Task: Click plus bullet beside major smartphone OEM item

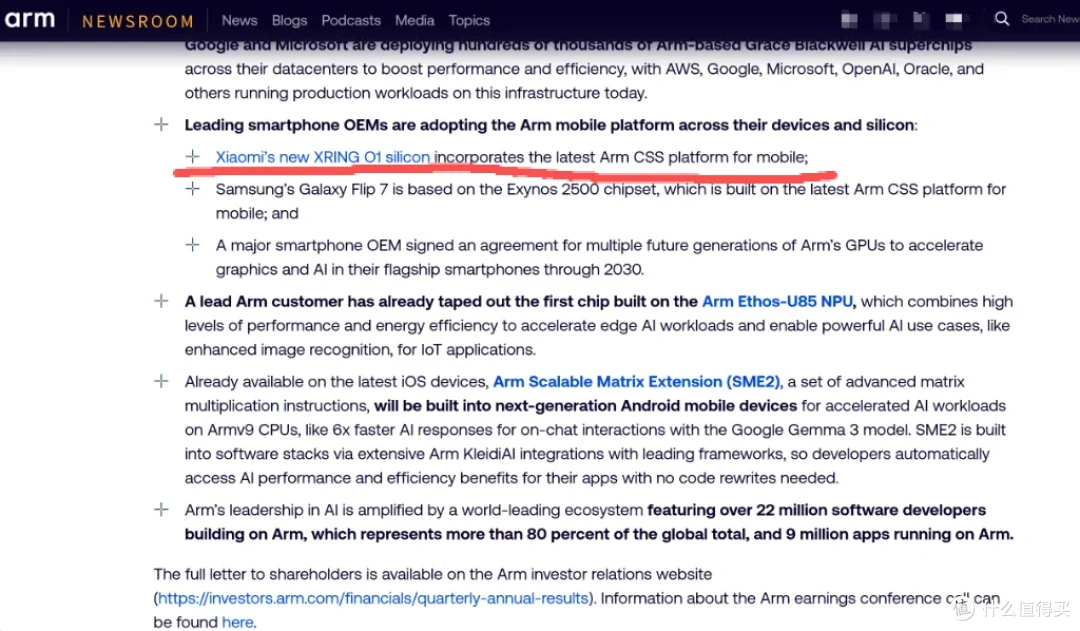Action: click(193, 245)
